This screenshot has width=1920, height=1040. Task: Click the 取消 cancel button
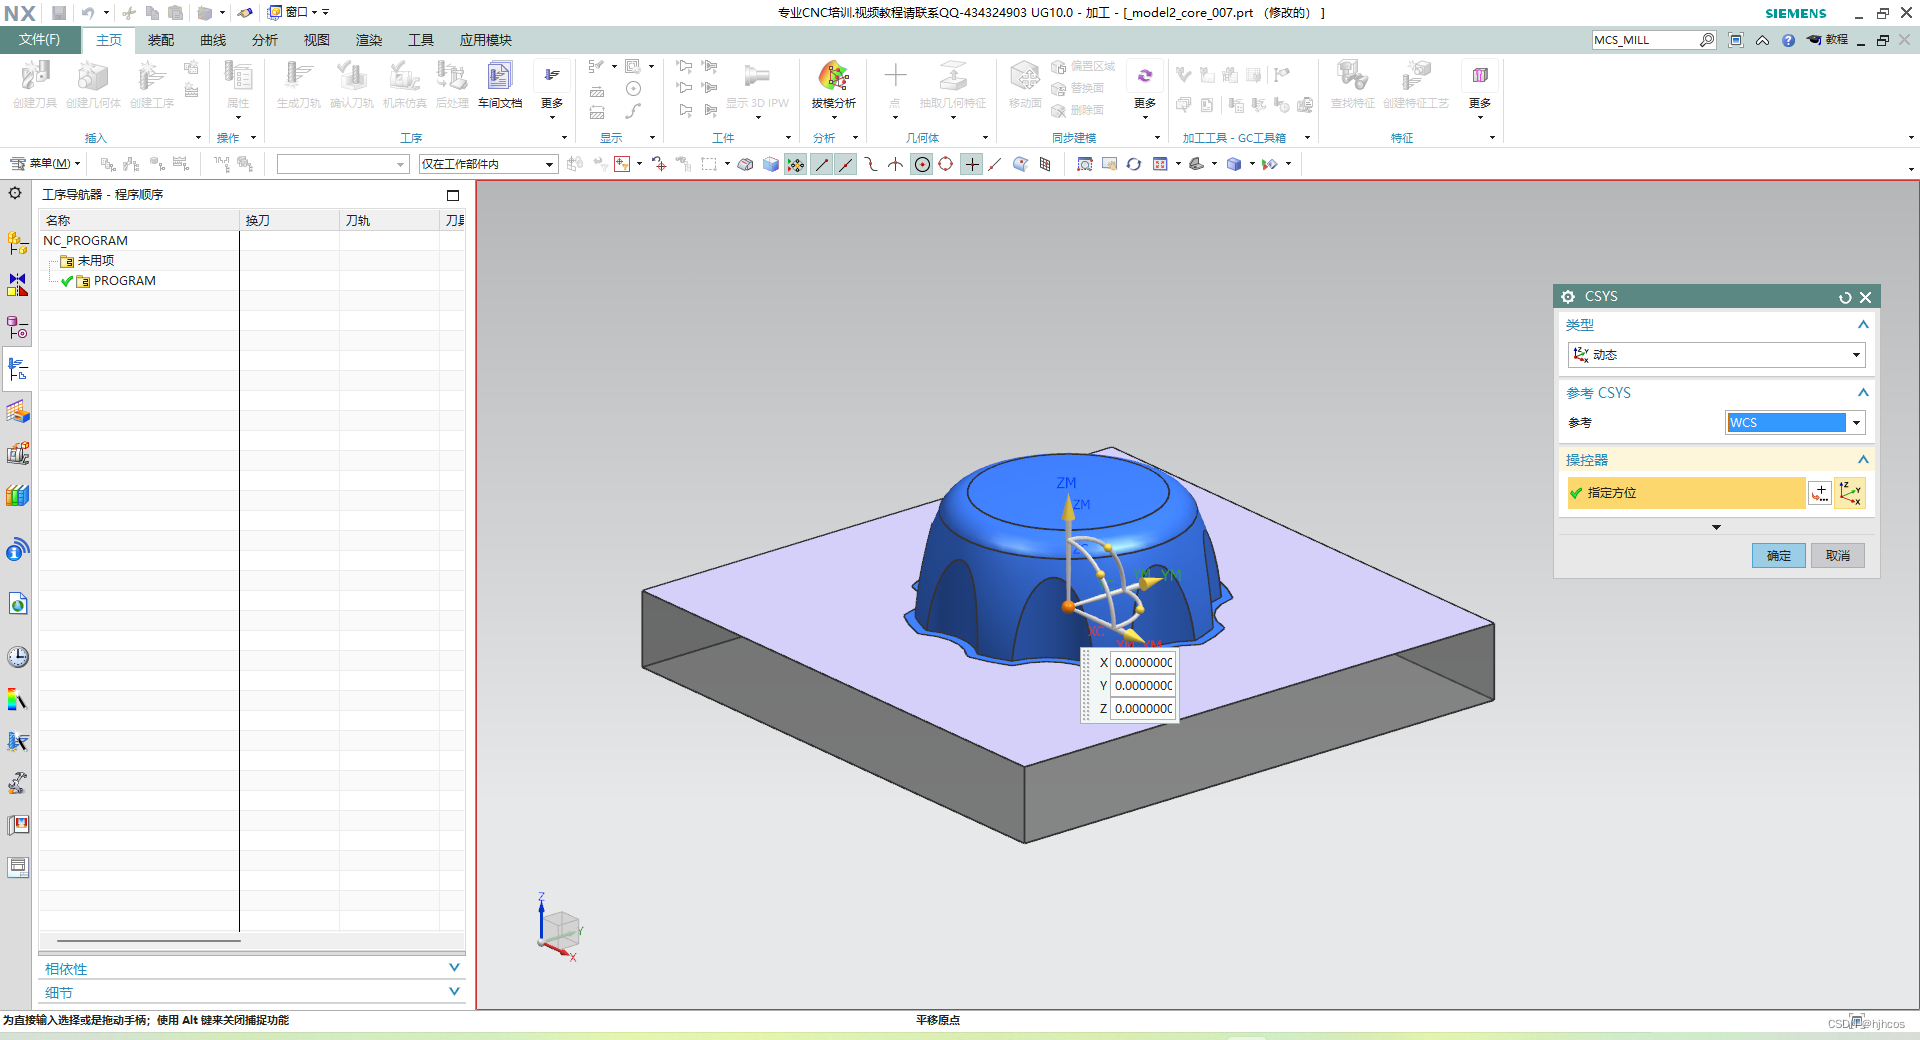click(1838, 556)
